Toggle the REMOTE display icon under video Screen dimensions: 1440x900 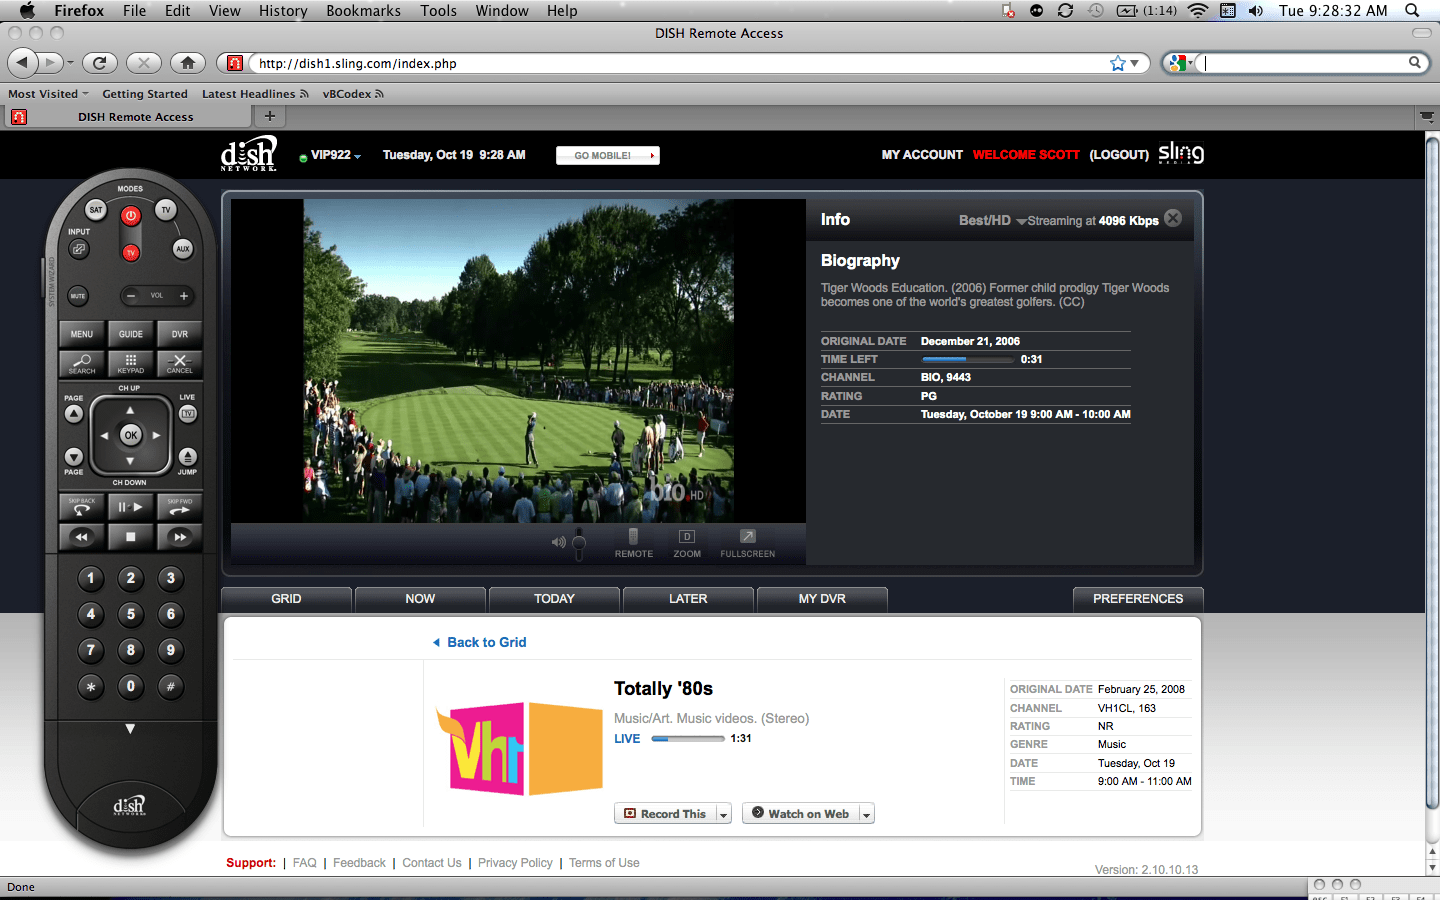(x=633, y=543)
